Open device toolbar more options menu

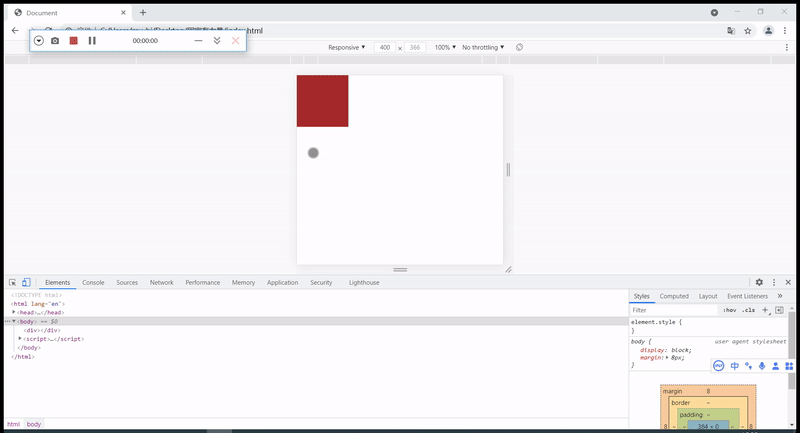click(x=787, y=47)
